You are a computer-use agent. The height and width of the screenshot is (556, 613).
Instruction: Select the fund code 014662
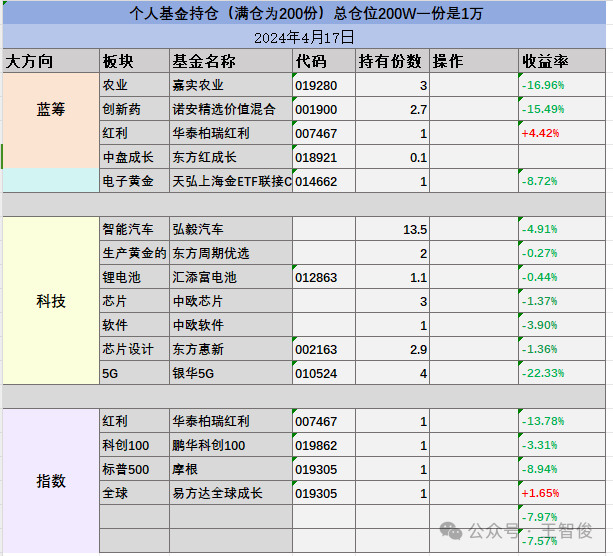coord(324,181)
